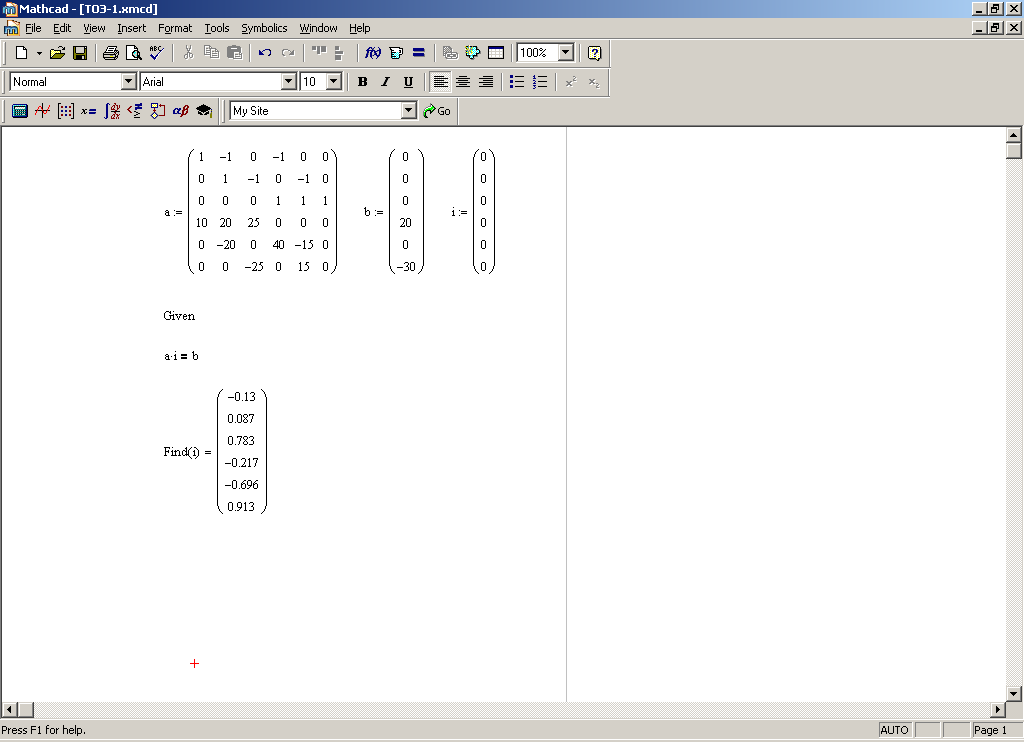Toggle align right
This screenshot has height=742, width=1024.
[486, 82]
